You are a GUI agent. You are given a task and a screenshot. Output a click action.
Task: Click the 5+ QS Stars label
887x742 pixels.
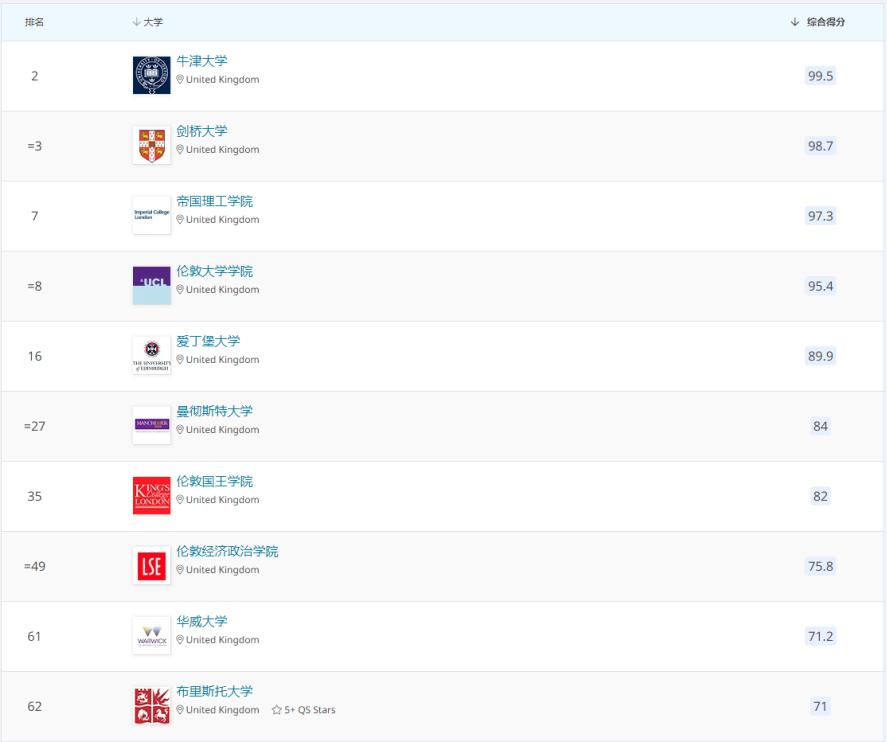[x=309, y=710]
